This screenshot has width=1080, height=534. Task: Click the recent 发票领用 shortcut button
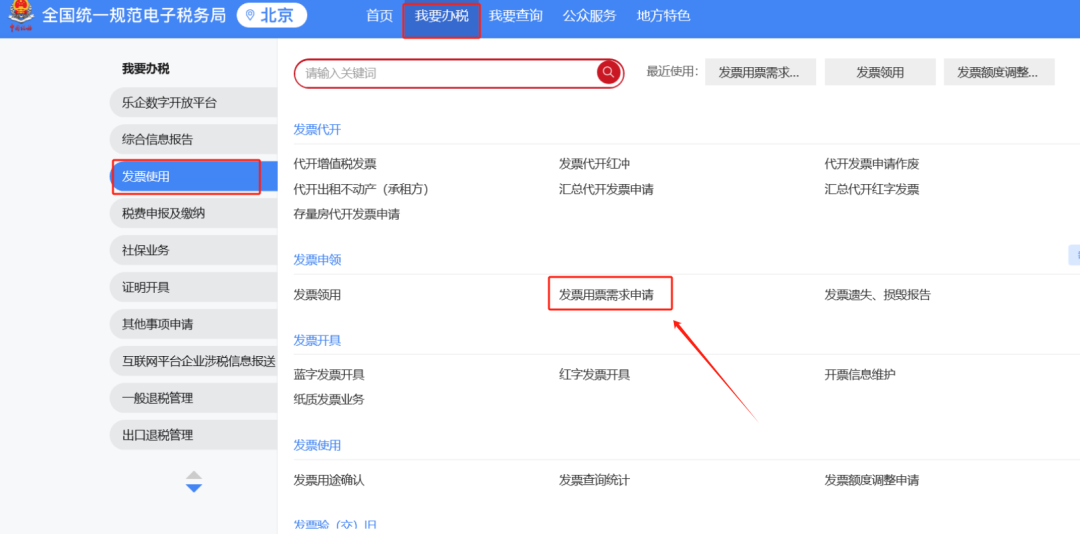880,72
